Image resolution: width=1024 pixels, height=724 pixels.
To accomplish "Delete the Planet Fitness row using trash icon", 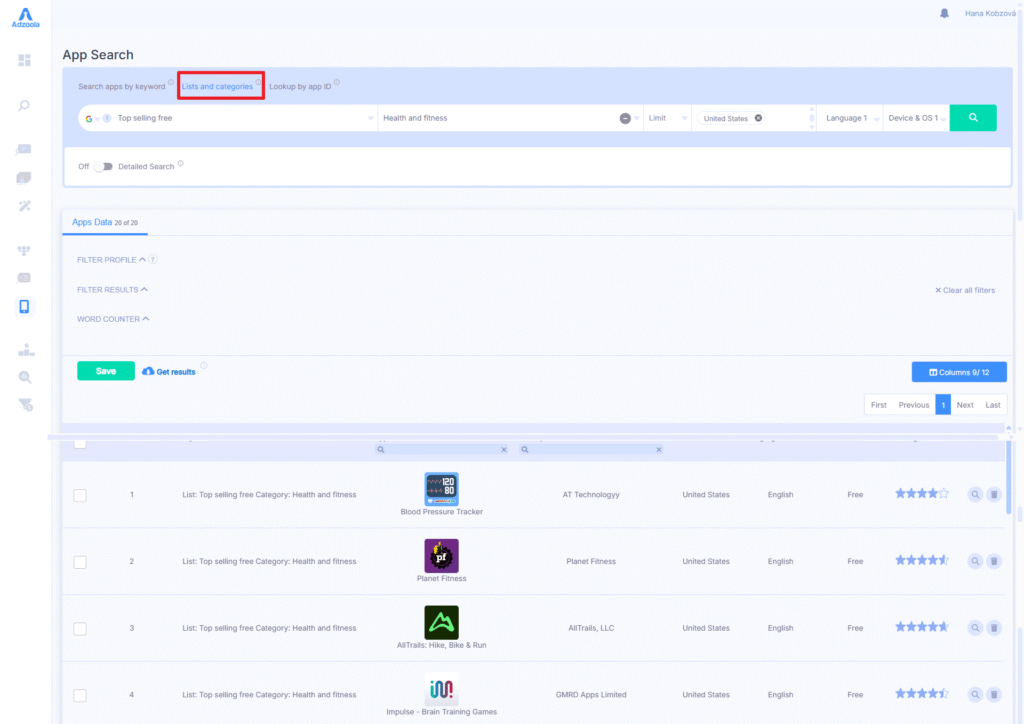I will tap(993, 560).
